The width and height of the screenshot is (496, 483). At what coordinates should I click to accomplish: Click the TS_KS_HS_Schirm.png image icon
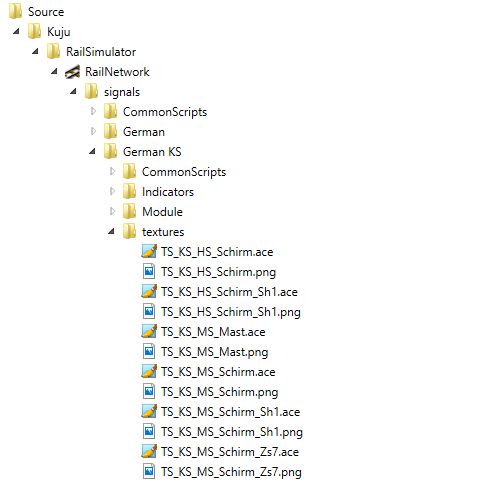[149, 271]
